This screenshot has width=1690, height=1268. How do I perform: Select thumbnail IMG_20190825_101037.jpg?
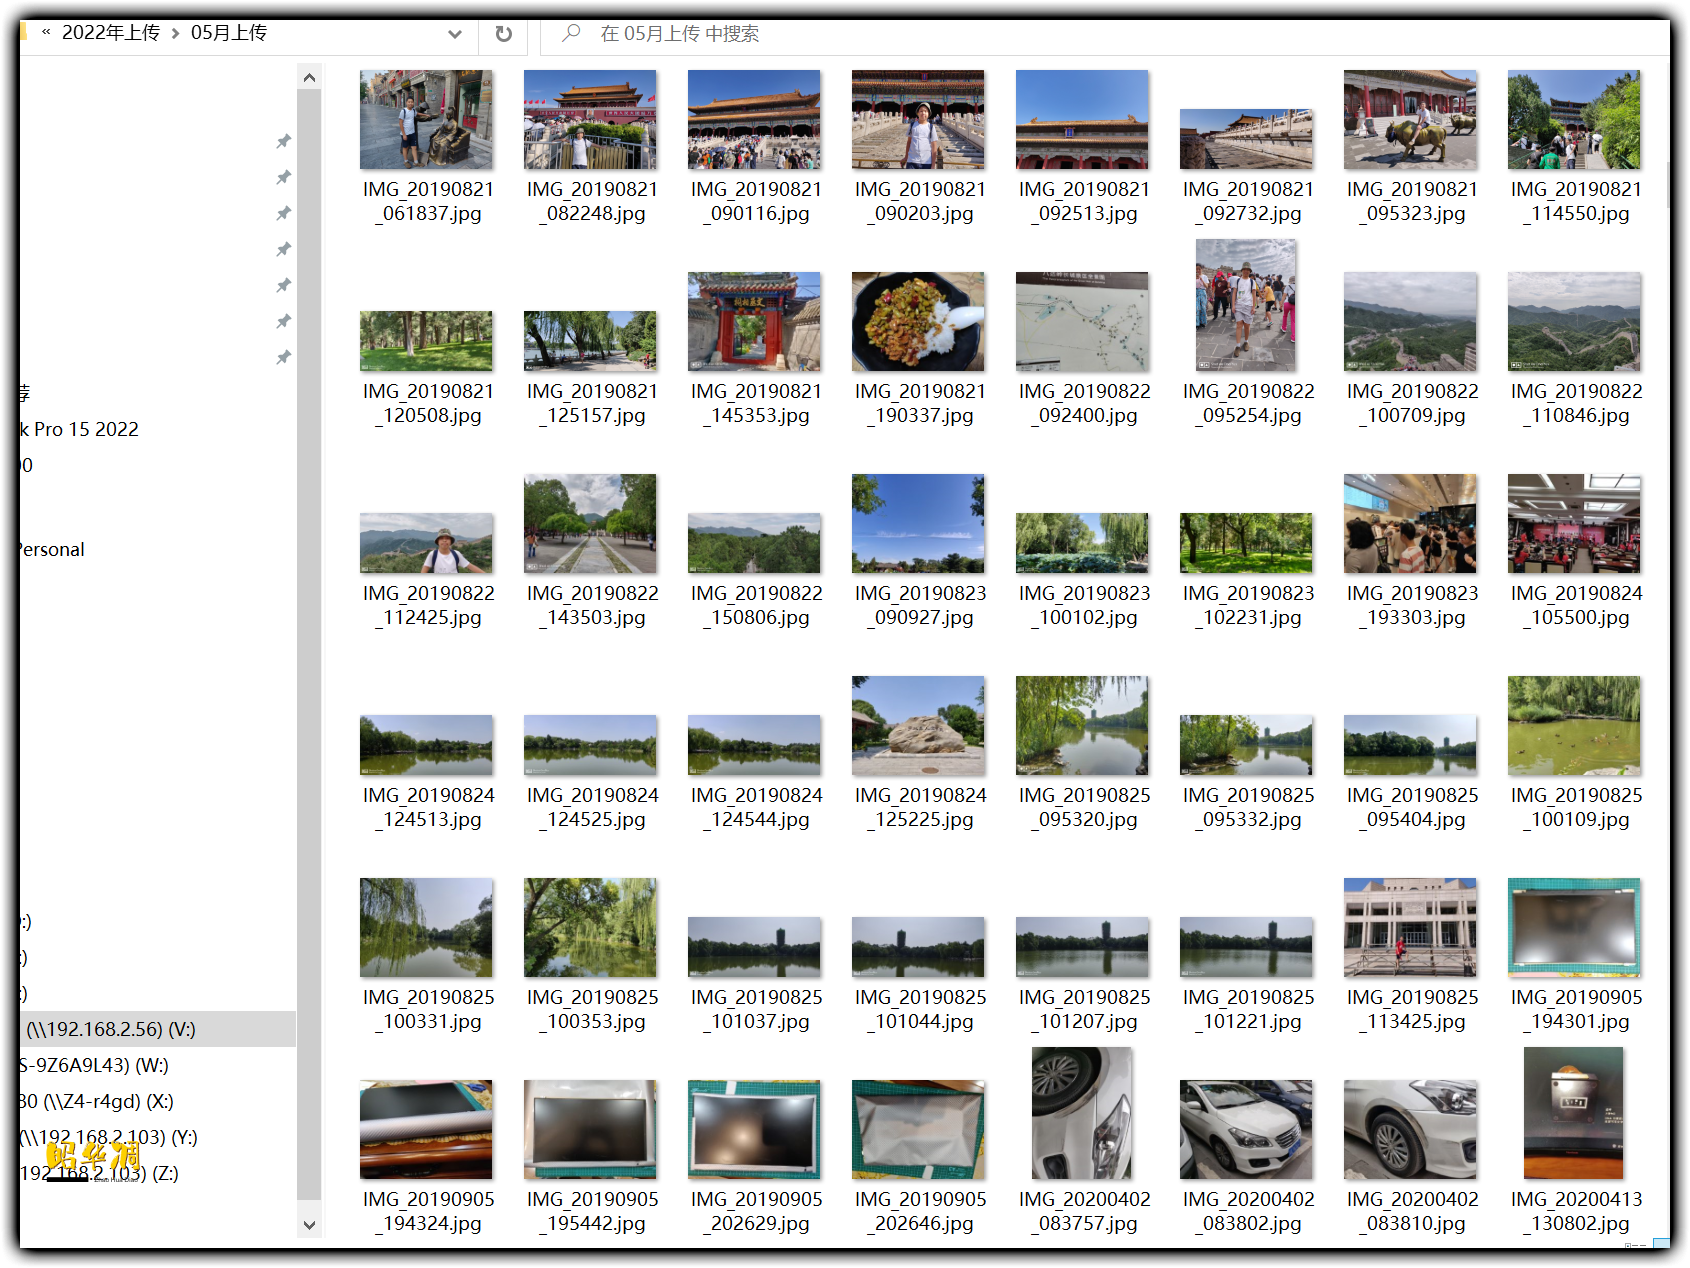coord(755,947)
